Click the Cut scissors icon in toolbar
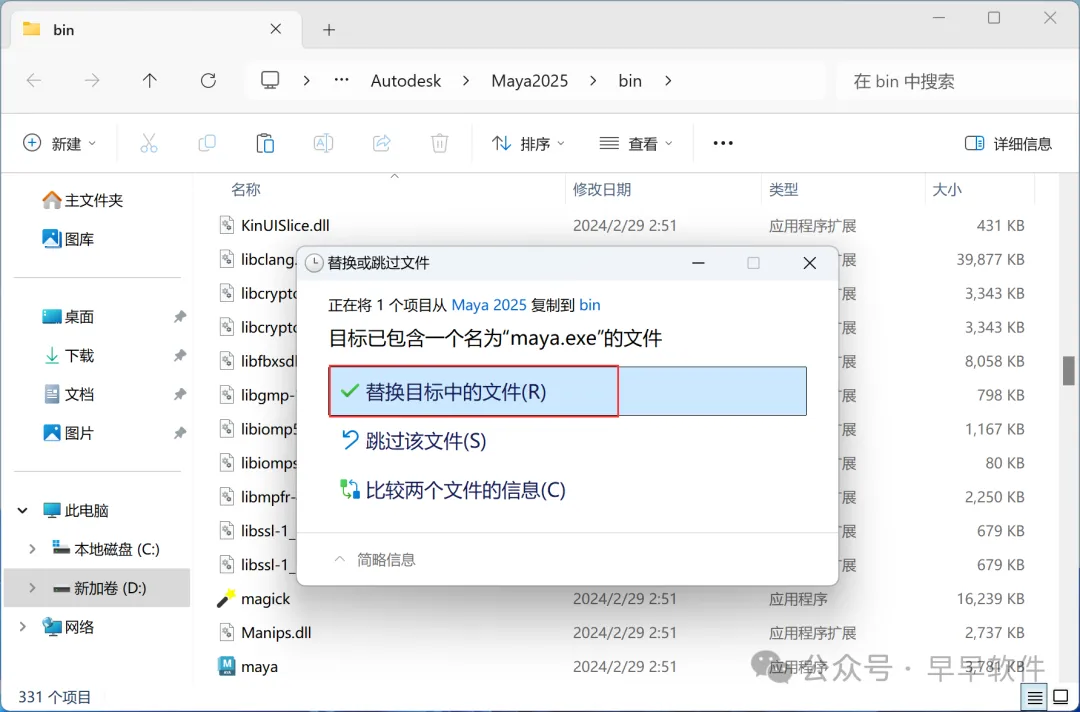 coord(149,143)
